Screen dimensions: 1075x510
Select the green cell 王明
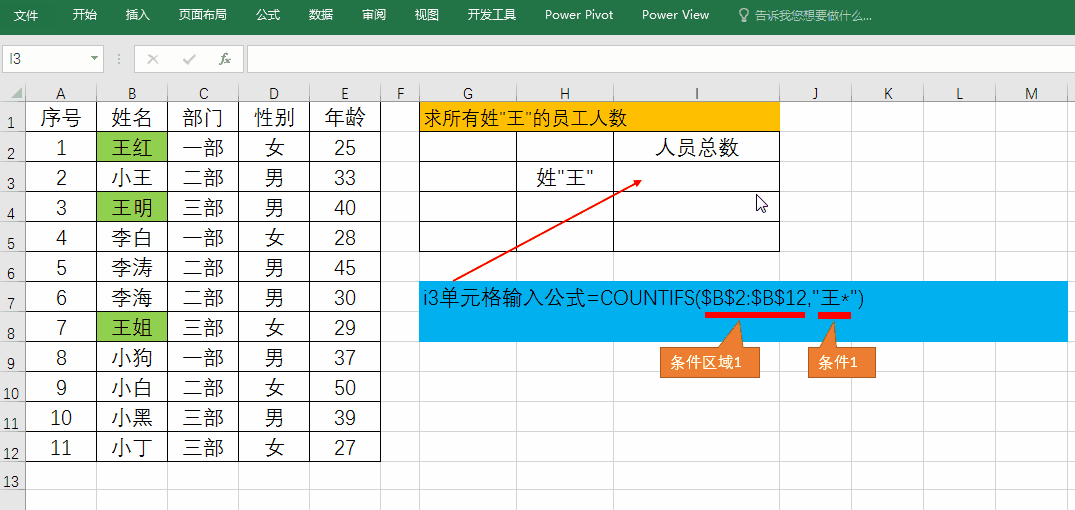coord(132,207)
